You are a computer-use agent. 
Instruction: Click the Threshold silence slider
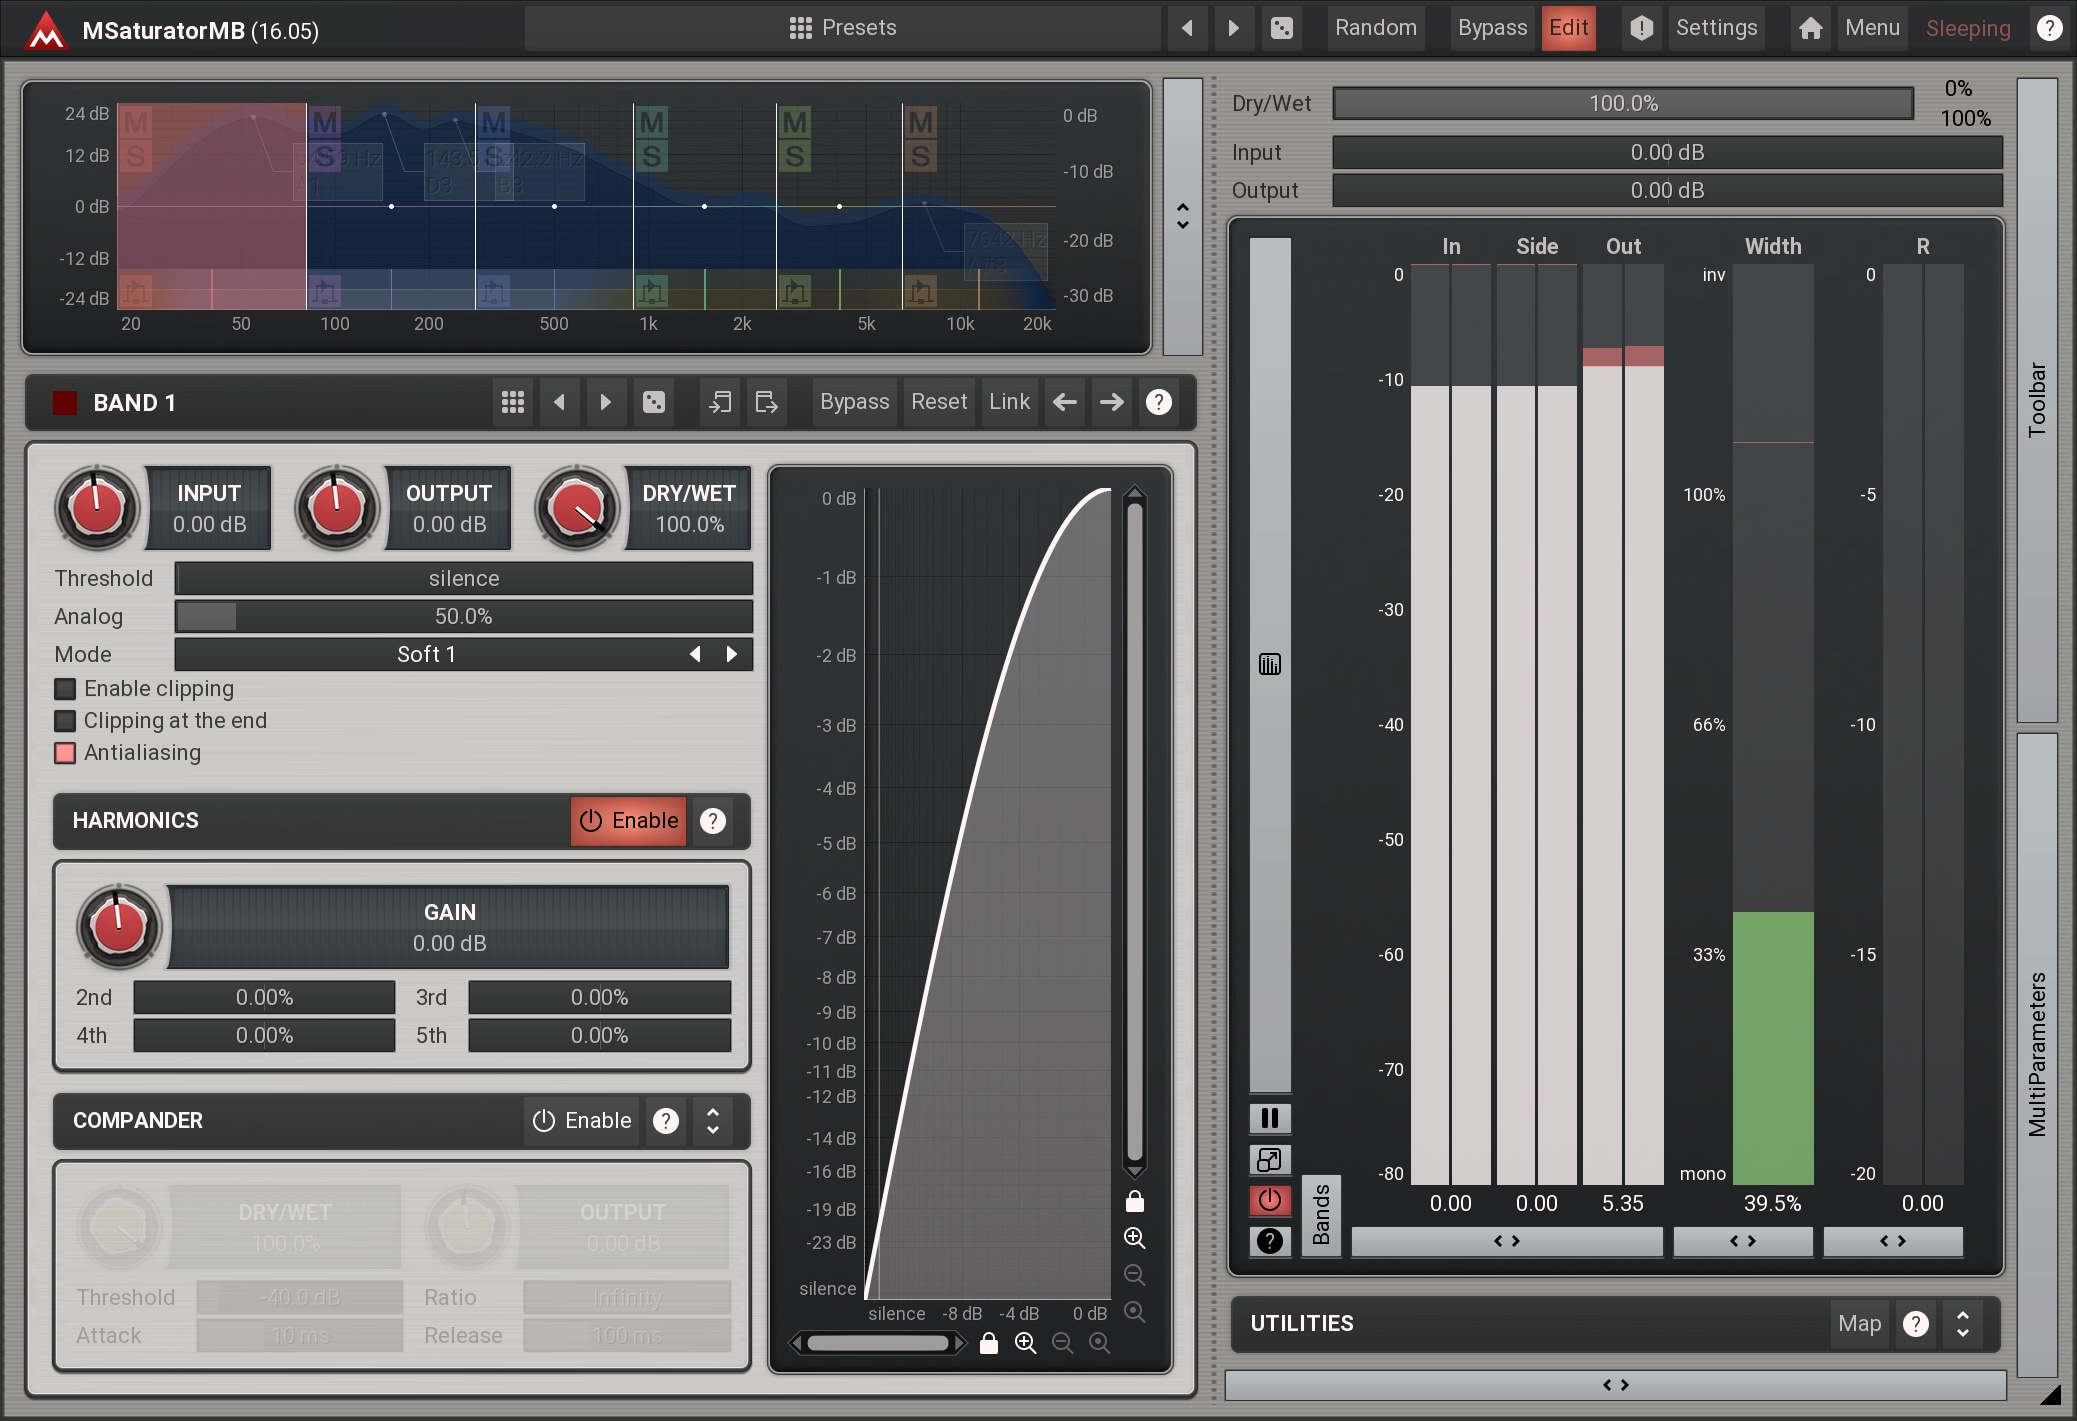click(464, 578)
